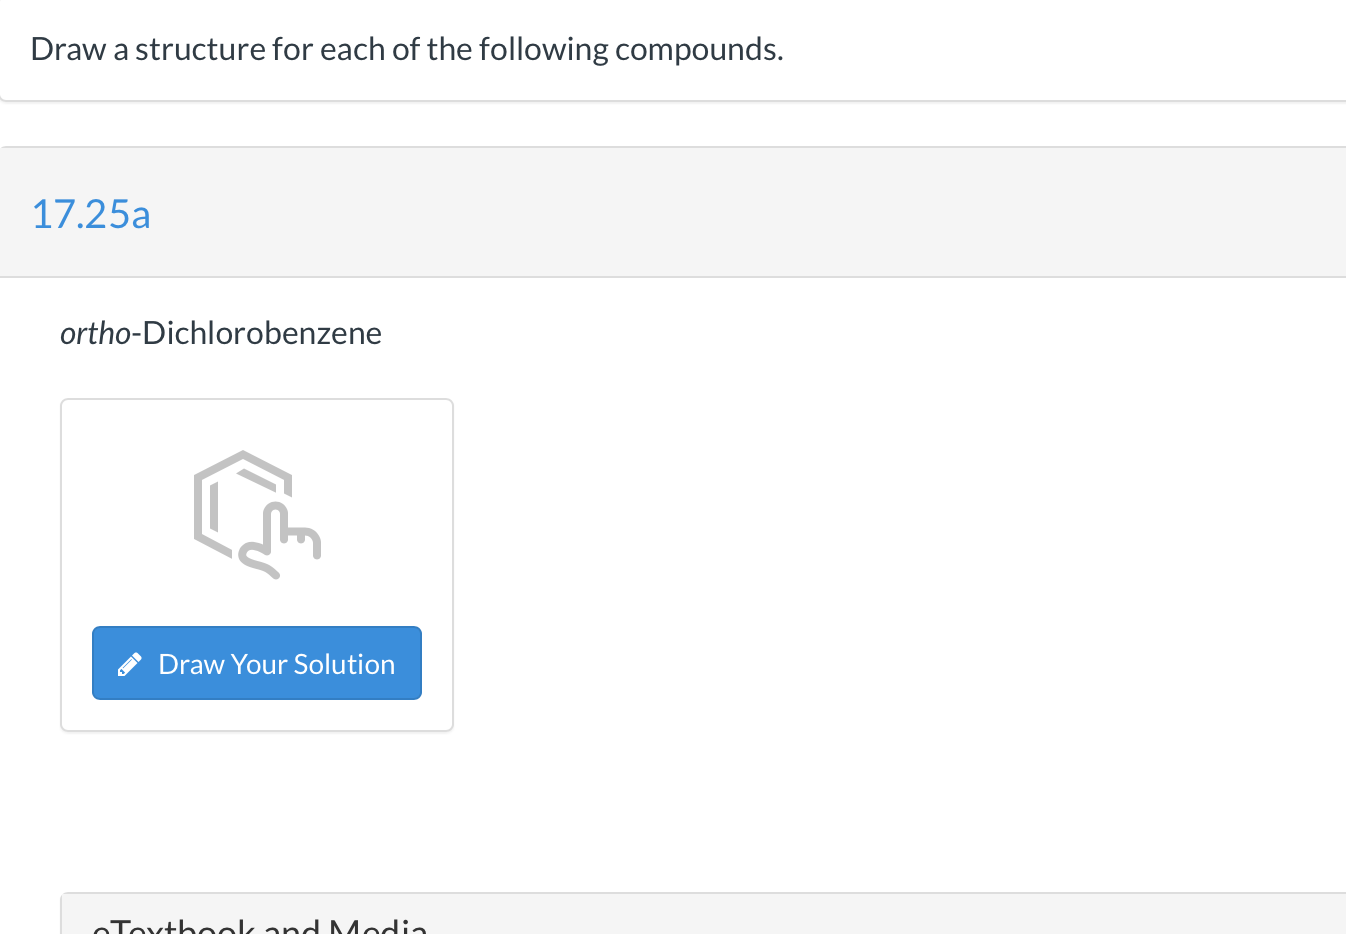Click the ortho-Dichlorobenzene compound label

221,333
